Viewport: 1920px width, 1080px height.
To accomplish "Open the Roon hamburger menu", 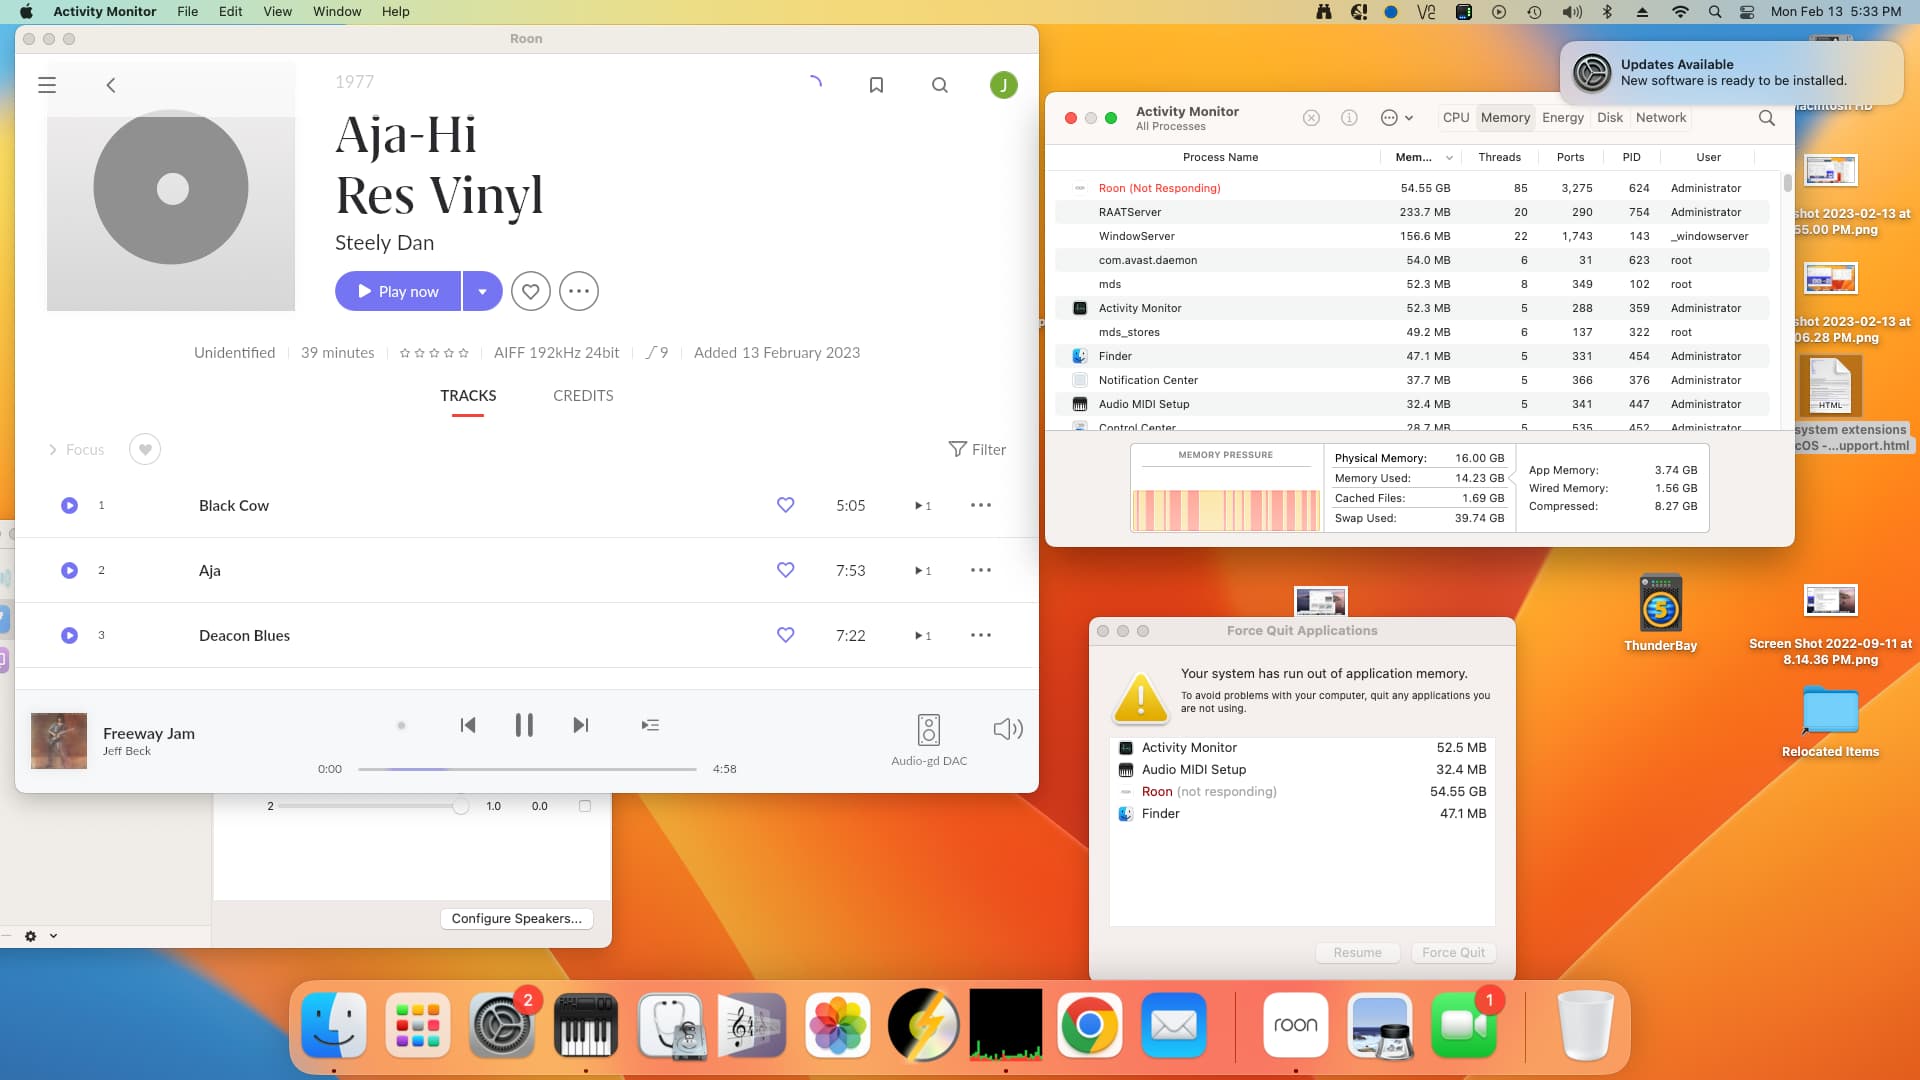I will [x=47, y=85].
